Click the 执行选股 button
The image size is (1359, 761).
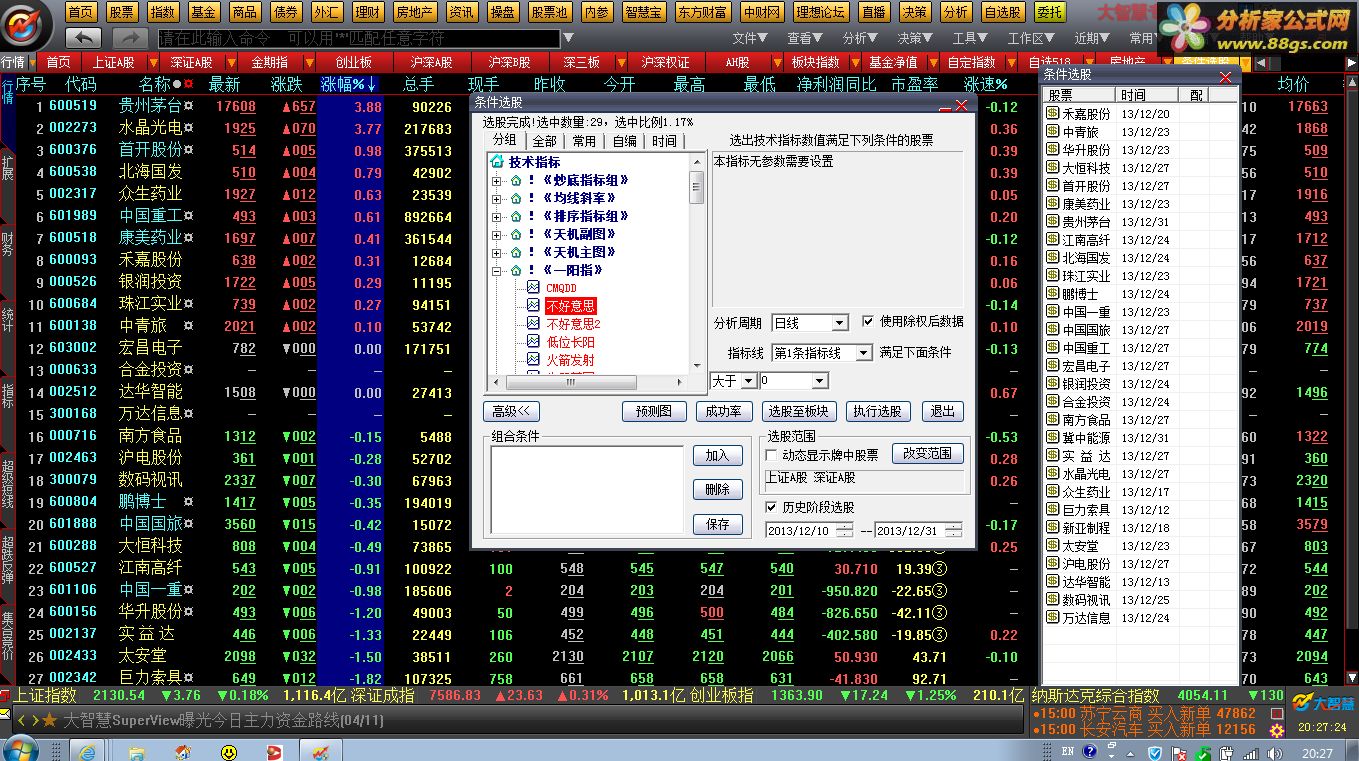[x=877, y=411]
